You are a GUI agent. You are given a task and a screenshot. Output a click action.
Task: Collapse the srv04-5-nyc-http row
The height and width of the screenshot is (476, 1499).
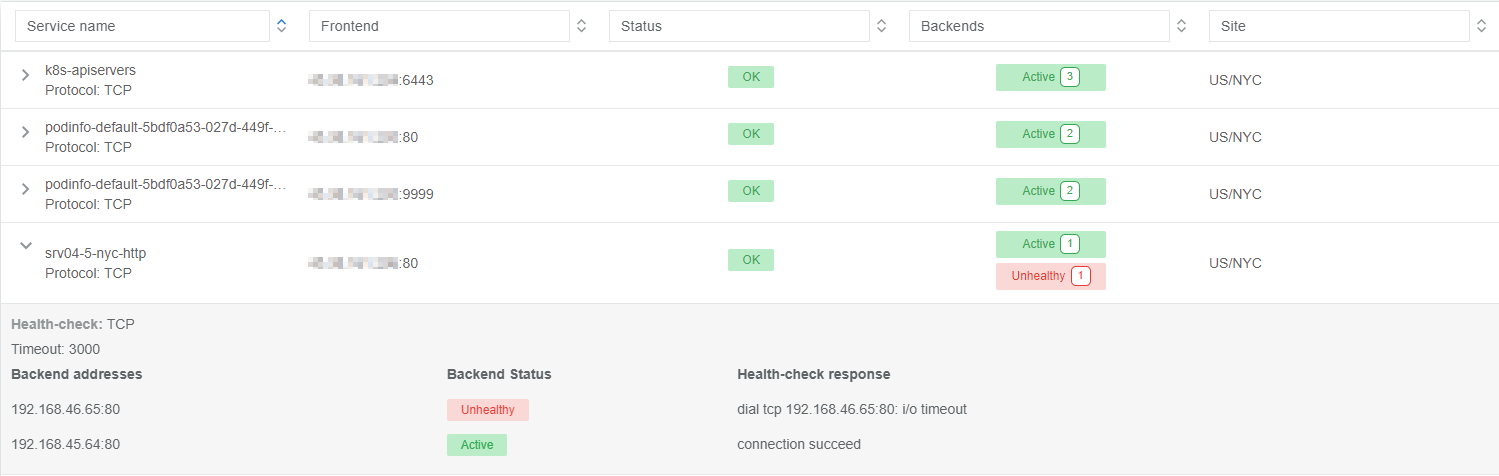tap(27, 247)
